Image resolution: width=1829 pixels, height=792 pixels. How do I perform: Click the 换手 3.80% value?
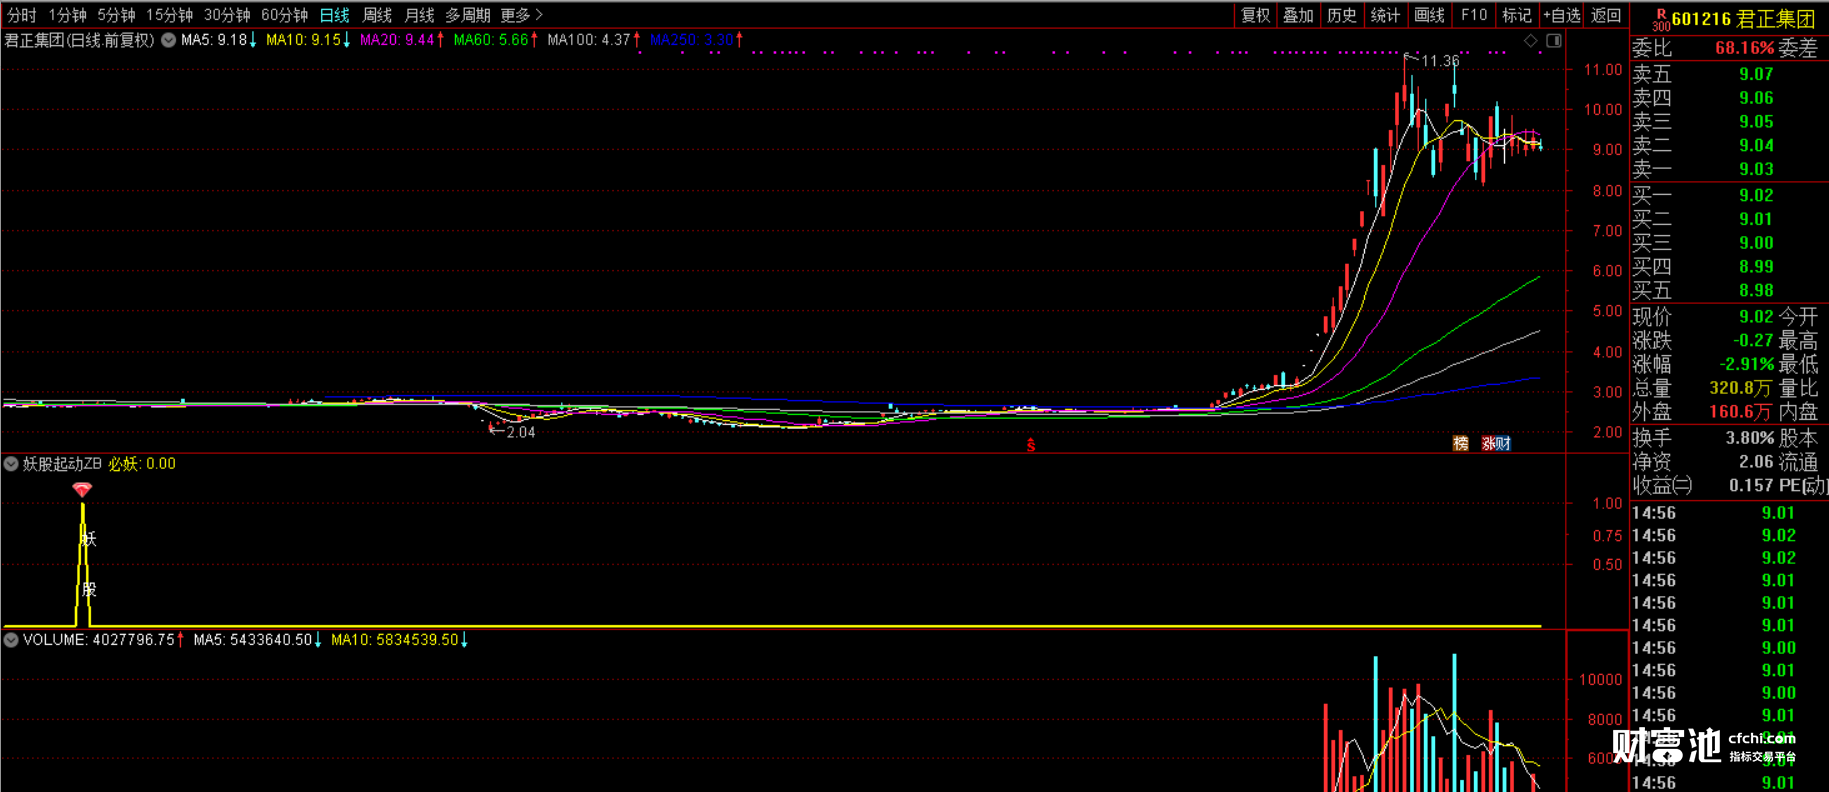tap(1750, 438)
